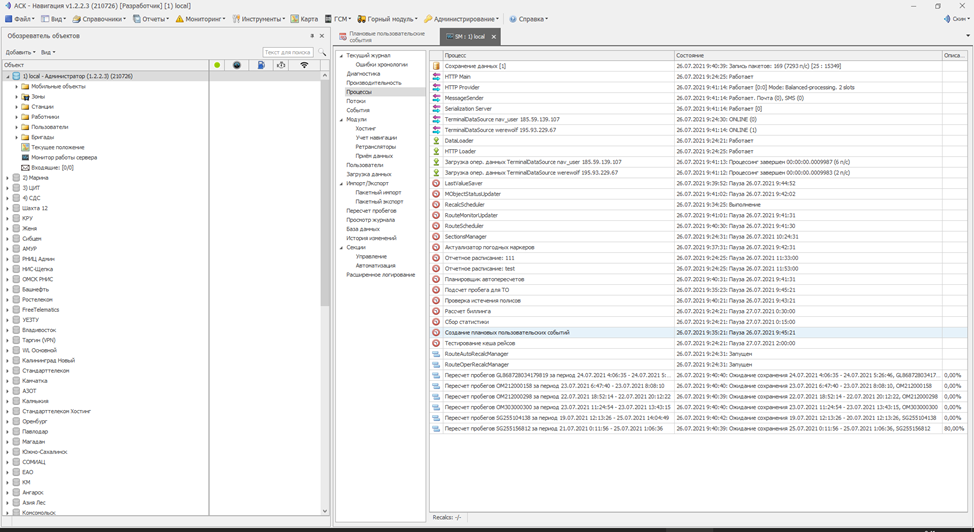Click the green status dot column header
The height and width of the screenshot is (532, 974).
click(x=217, y=65)
